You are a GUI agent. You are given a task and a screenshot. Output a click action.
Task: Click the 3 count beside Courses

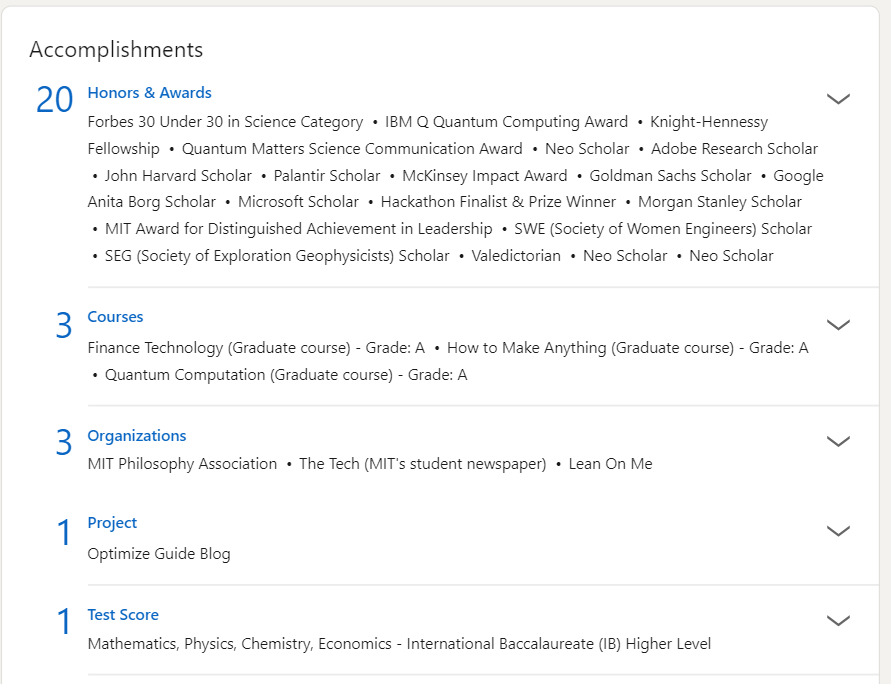click(64, 325)
